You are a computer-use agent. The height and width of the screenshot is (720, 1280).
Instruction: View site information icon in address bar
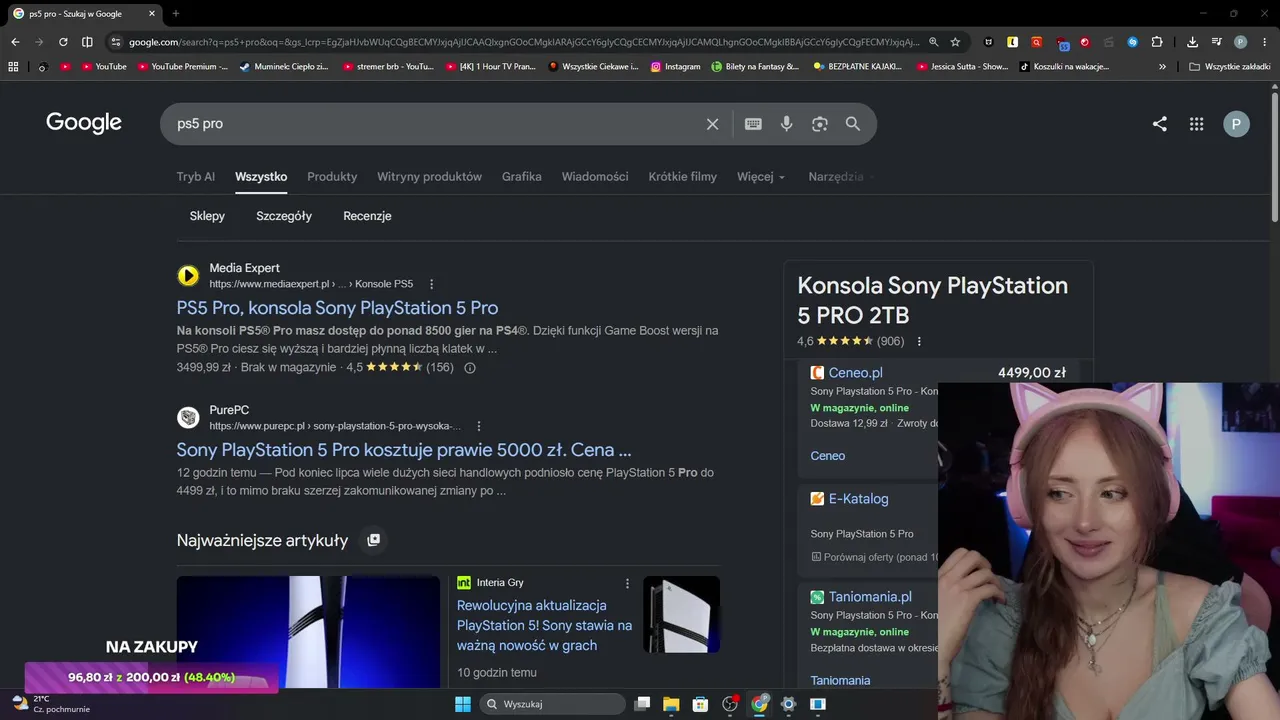tap(115, 42)
